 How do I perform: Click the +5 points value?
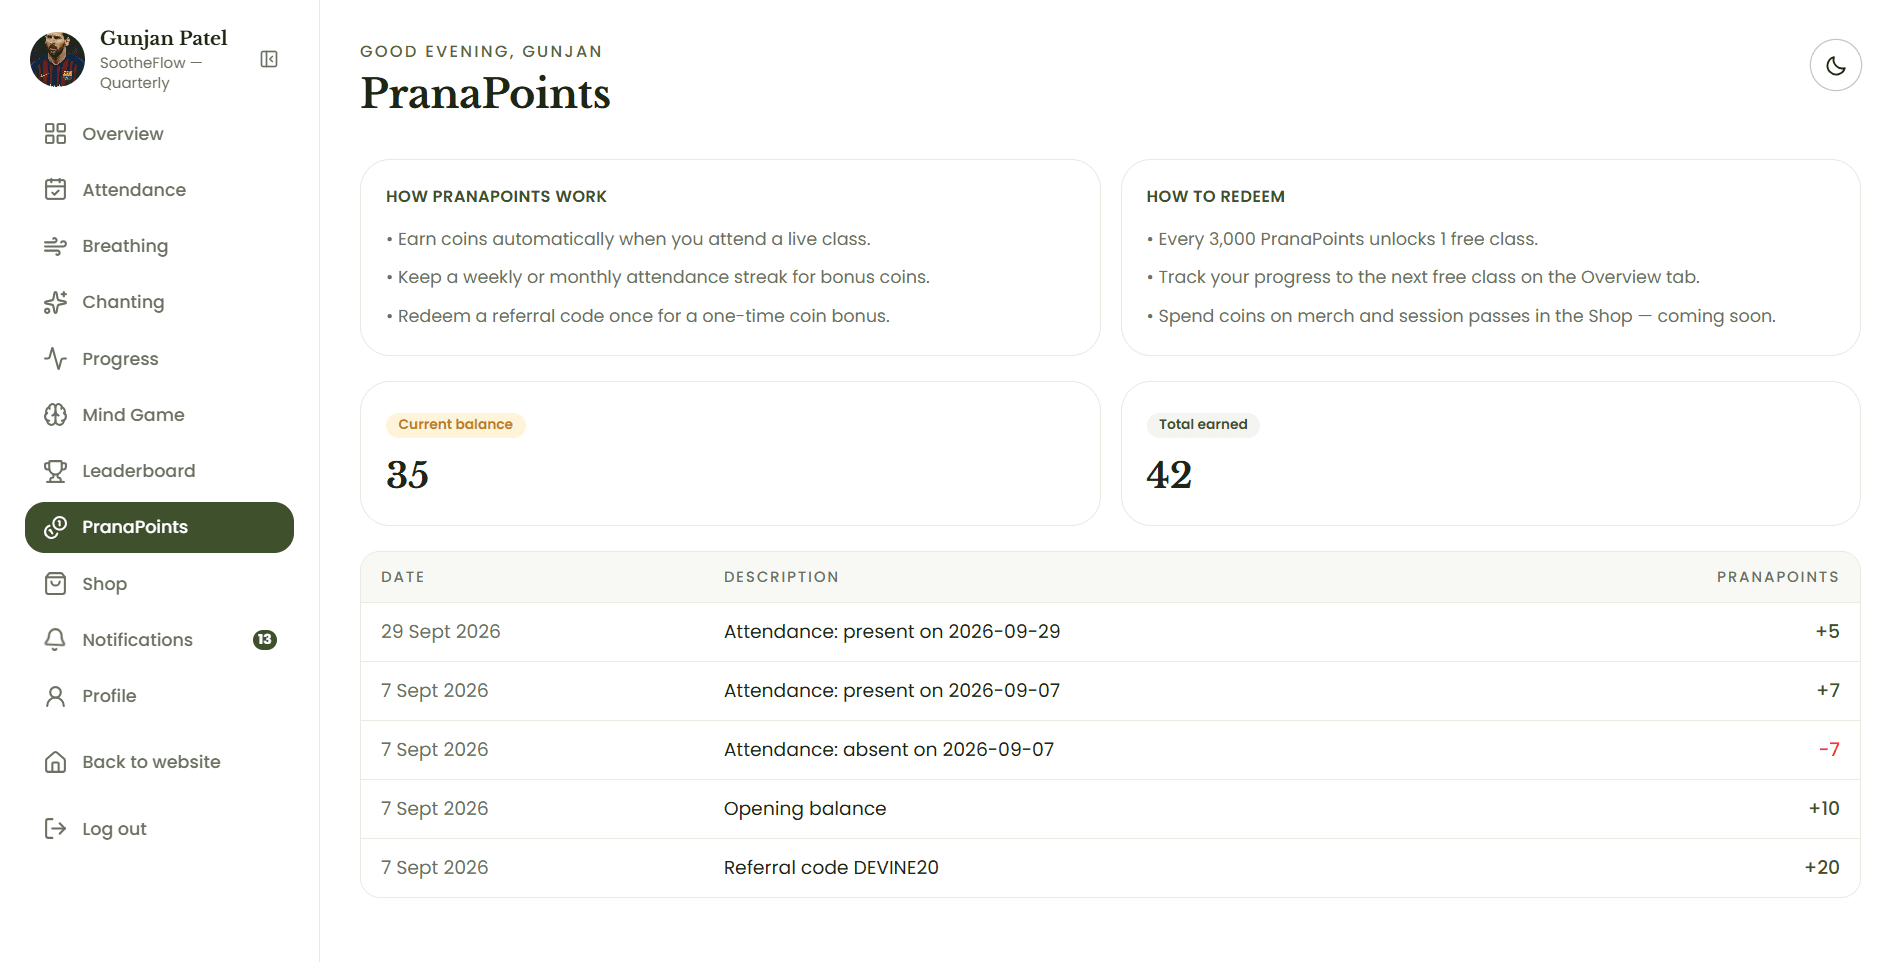1827,632
